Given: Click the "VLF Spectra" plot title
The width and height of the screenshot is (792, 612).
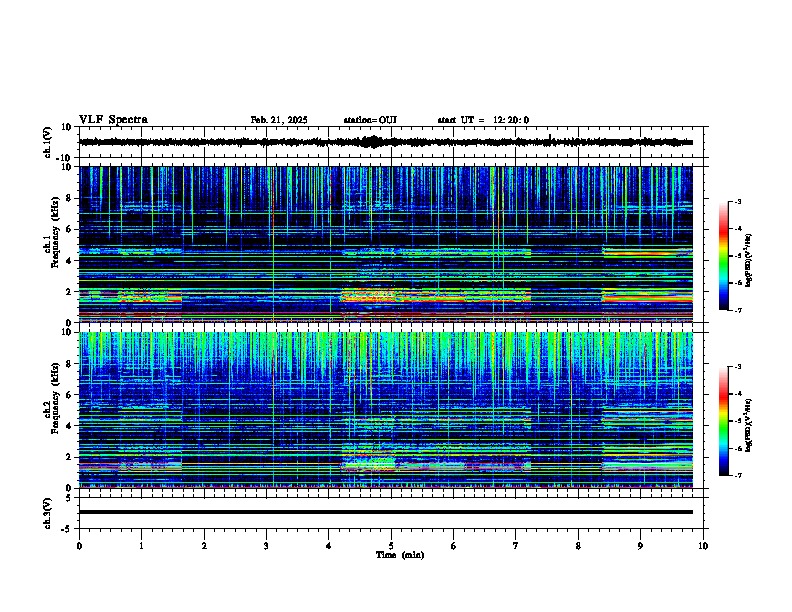Looking at the screenshot, I should point(113,120).
